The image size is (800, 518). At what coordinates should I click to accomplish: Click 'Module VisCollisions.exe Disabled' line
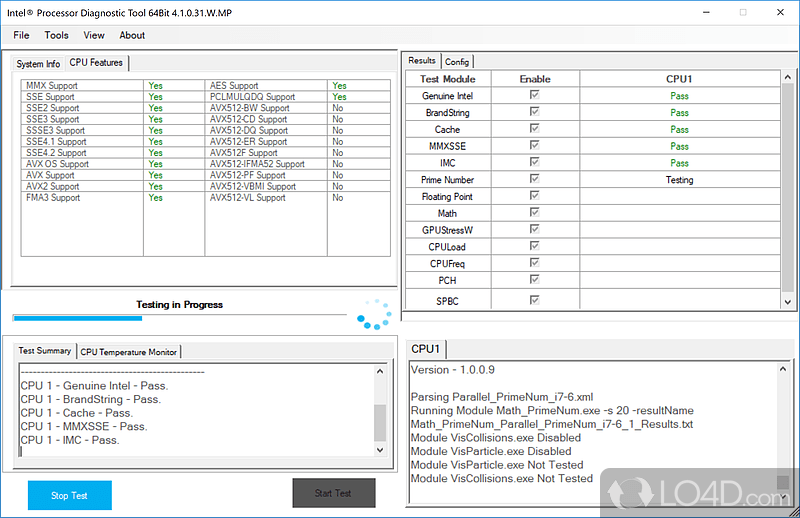click(496, 438)
